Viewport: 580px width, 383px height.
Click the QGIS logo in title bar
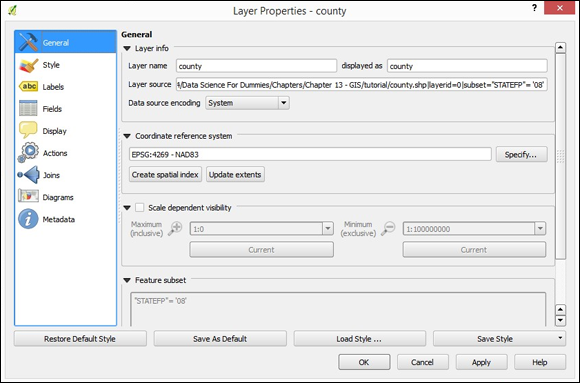click(13, 10)
